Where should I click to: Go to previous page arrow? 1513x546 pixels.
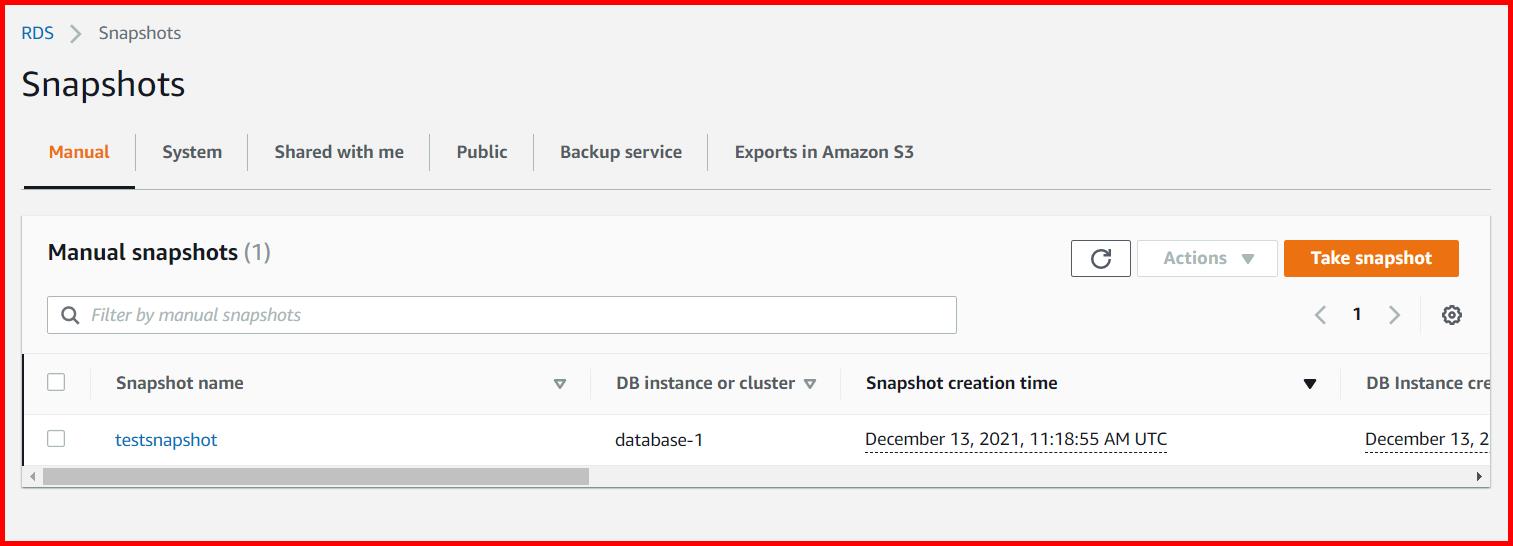pos(1320,315)
